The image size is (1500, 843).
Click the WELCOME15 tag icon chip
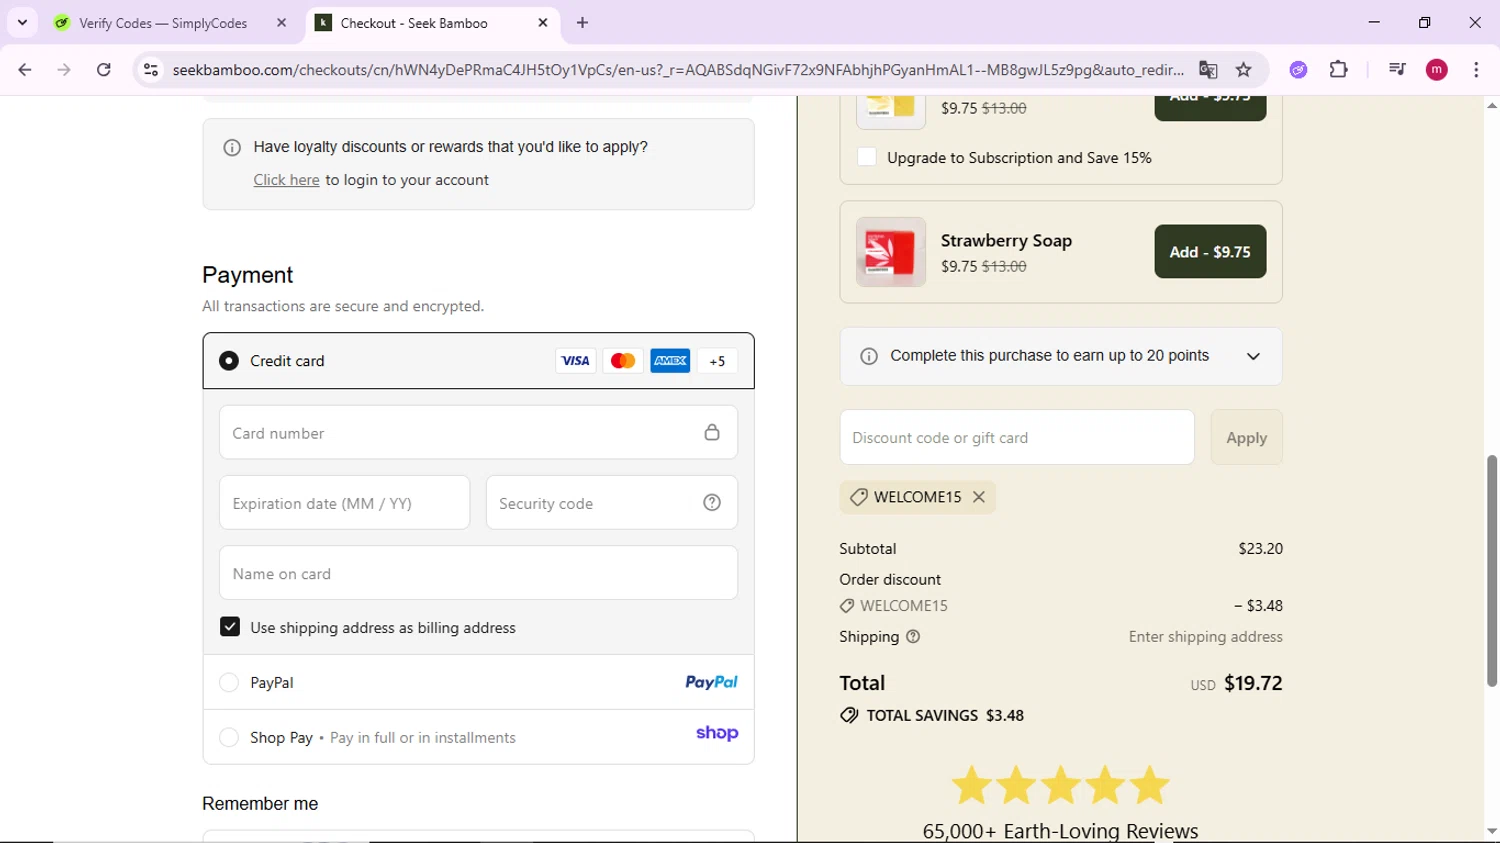(x=858, y=497)
